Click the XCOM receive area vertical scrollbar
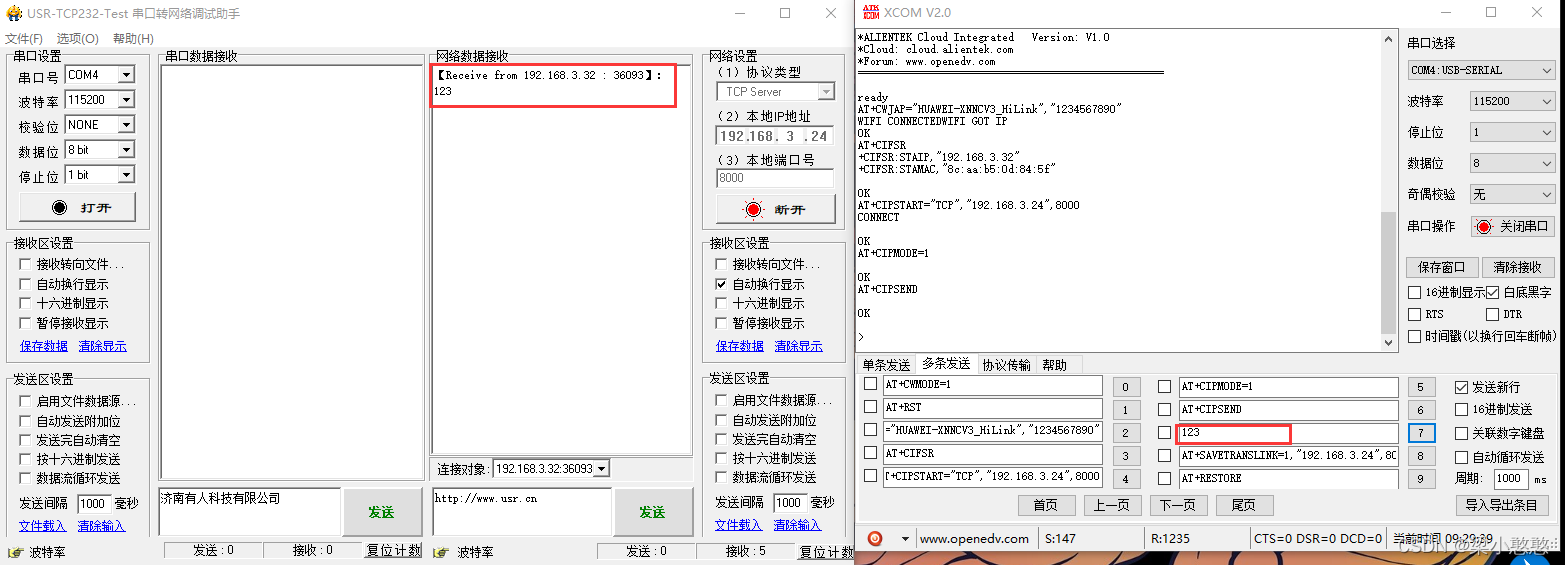This screenshot has width=1565, height=565. [x=1387, y=190]
